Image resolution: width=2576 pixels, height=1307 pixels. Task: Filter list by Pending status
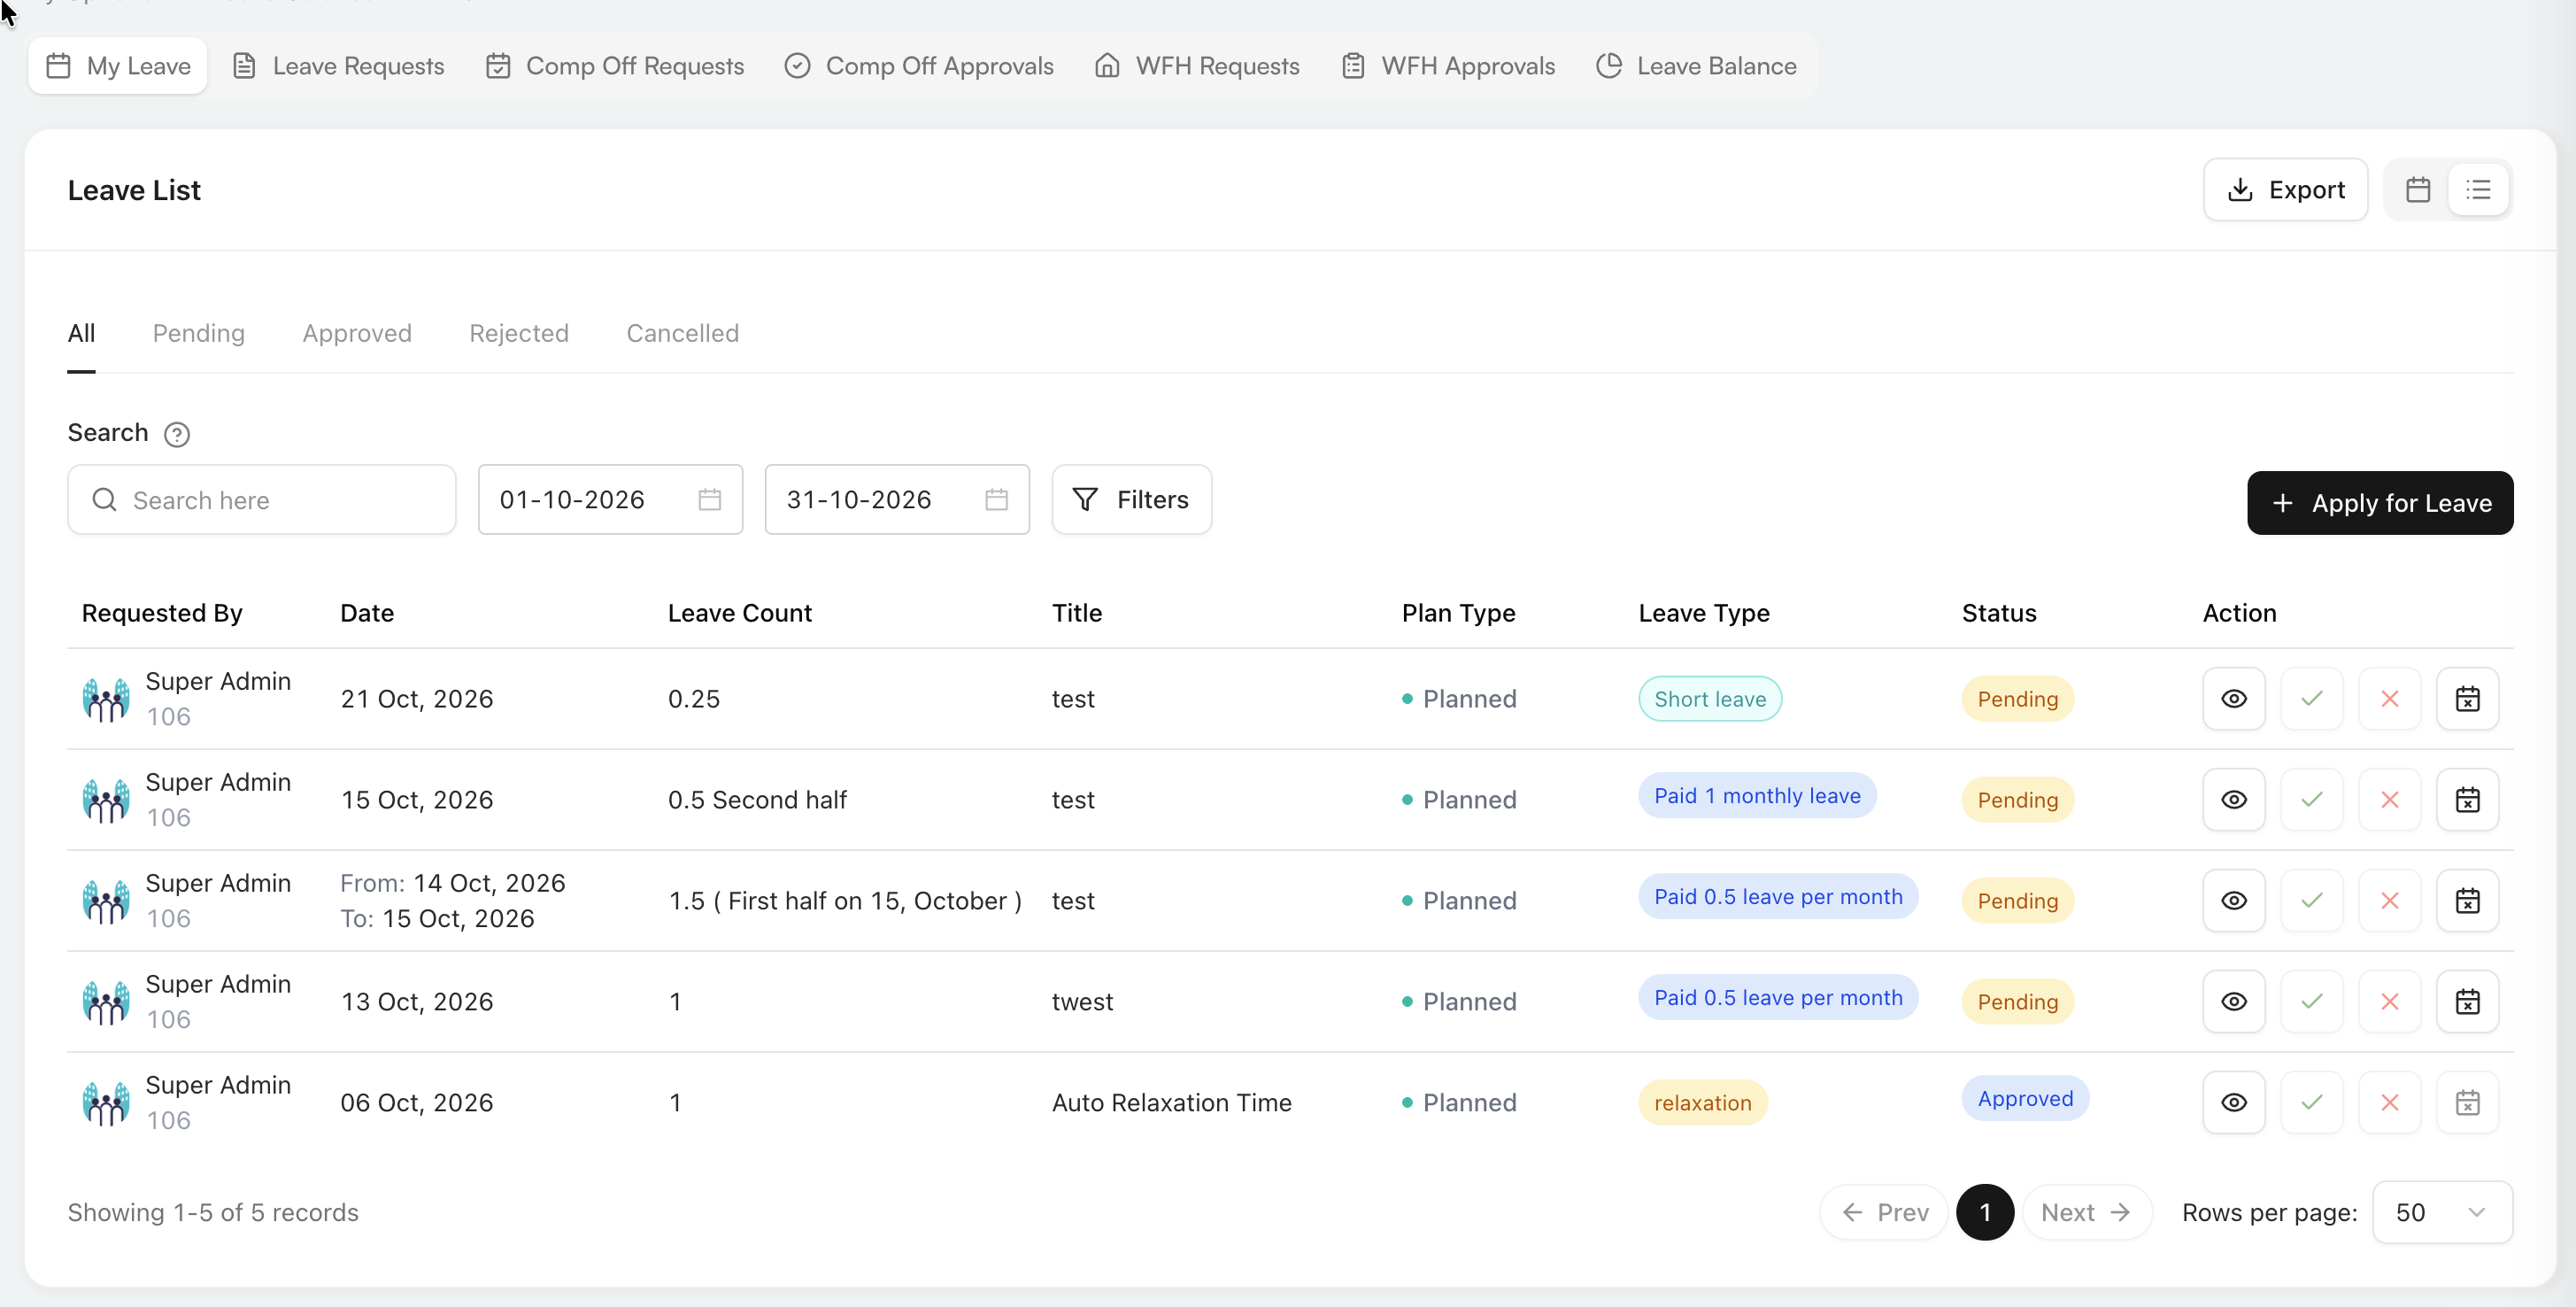(x=198, y=333)
